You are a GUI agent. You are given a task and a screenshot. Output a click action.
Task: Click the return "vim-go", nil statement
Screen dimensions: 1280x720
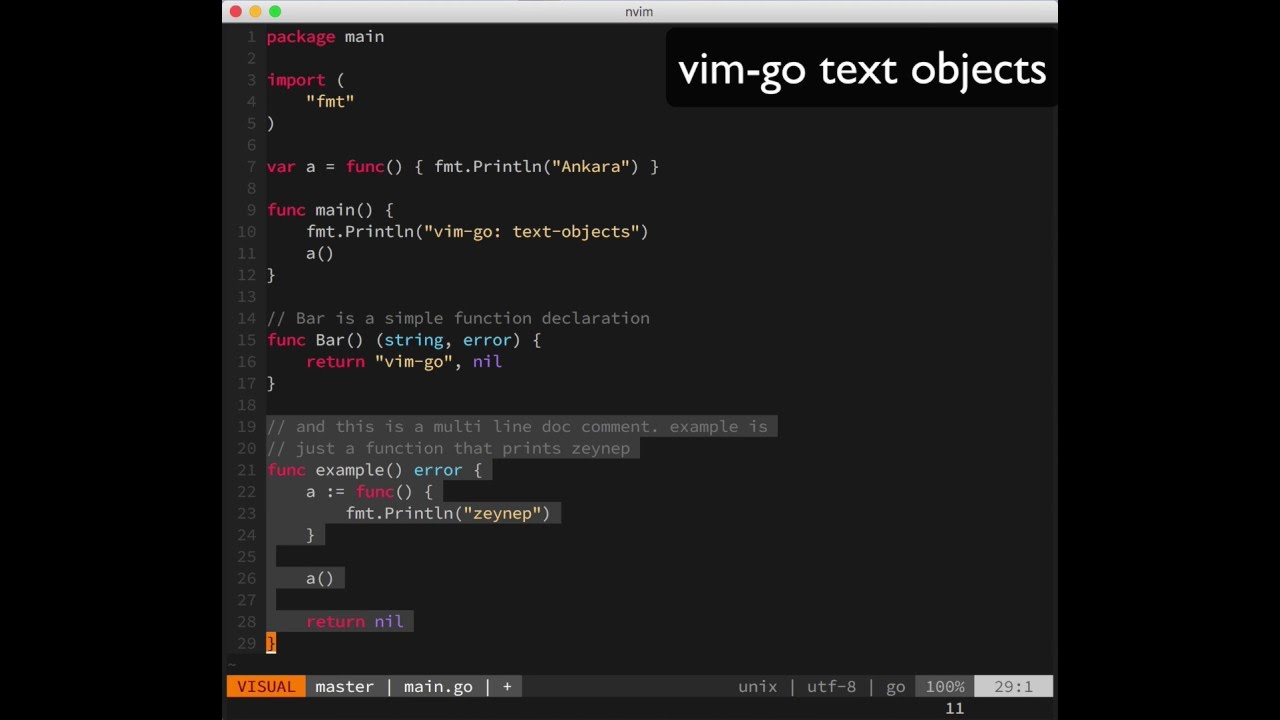[x=404, y=362]
